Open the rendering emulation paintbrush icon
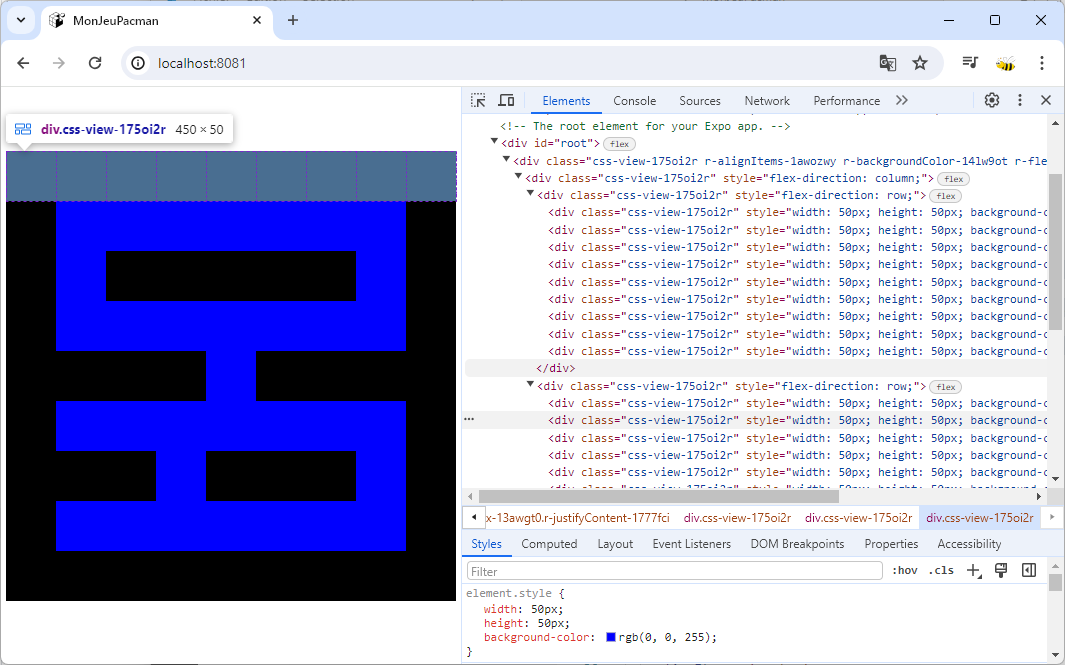This screenshot has width=1065, height=665. pyautogui.click(x=1000, y=571)
